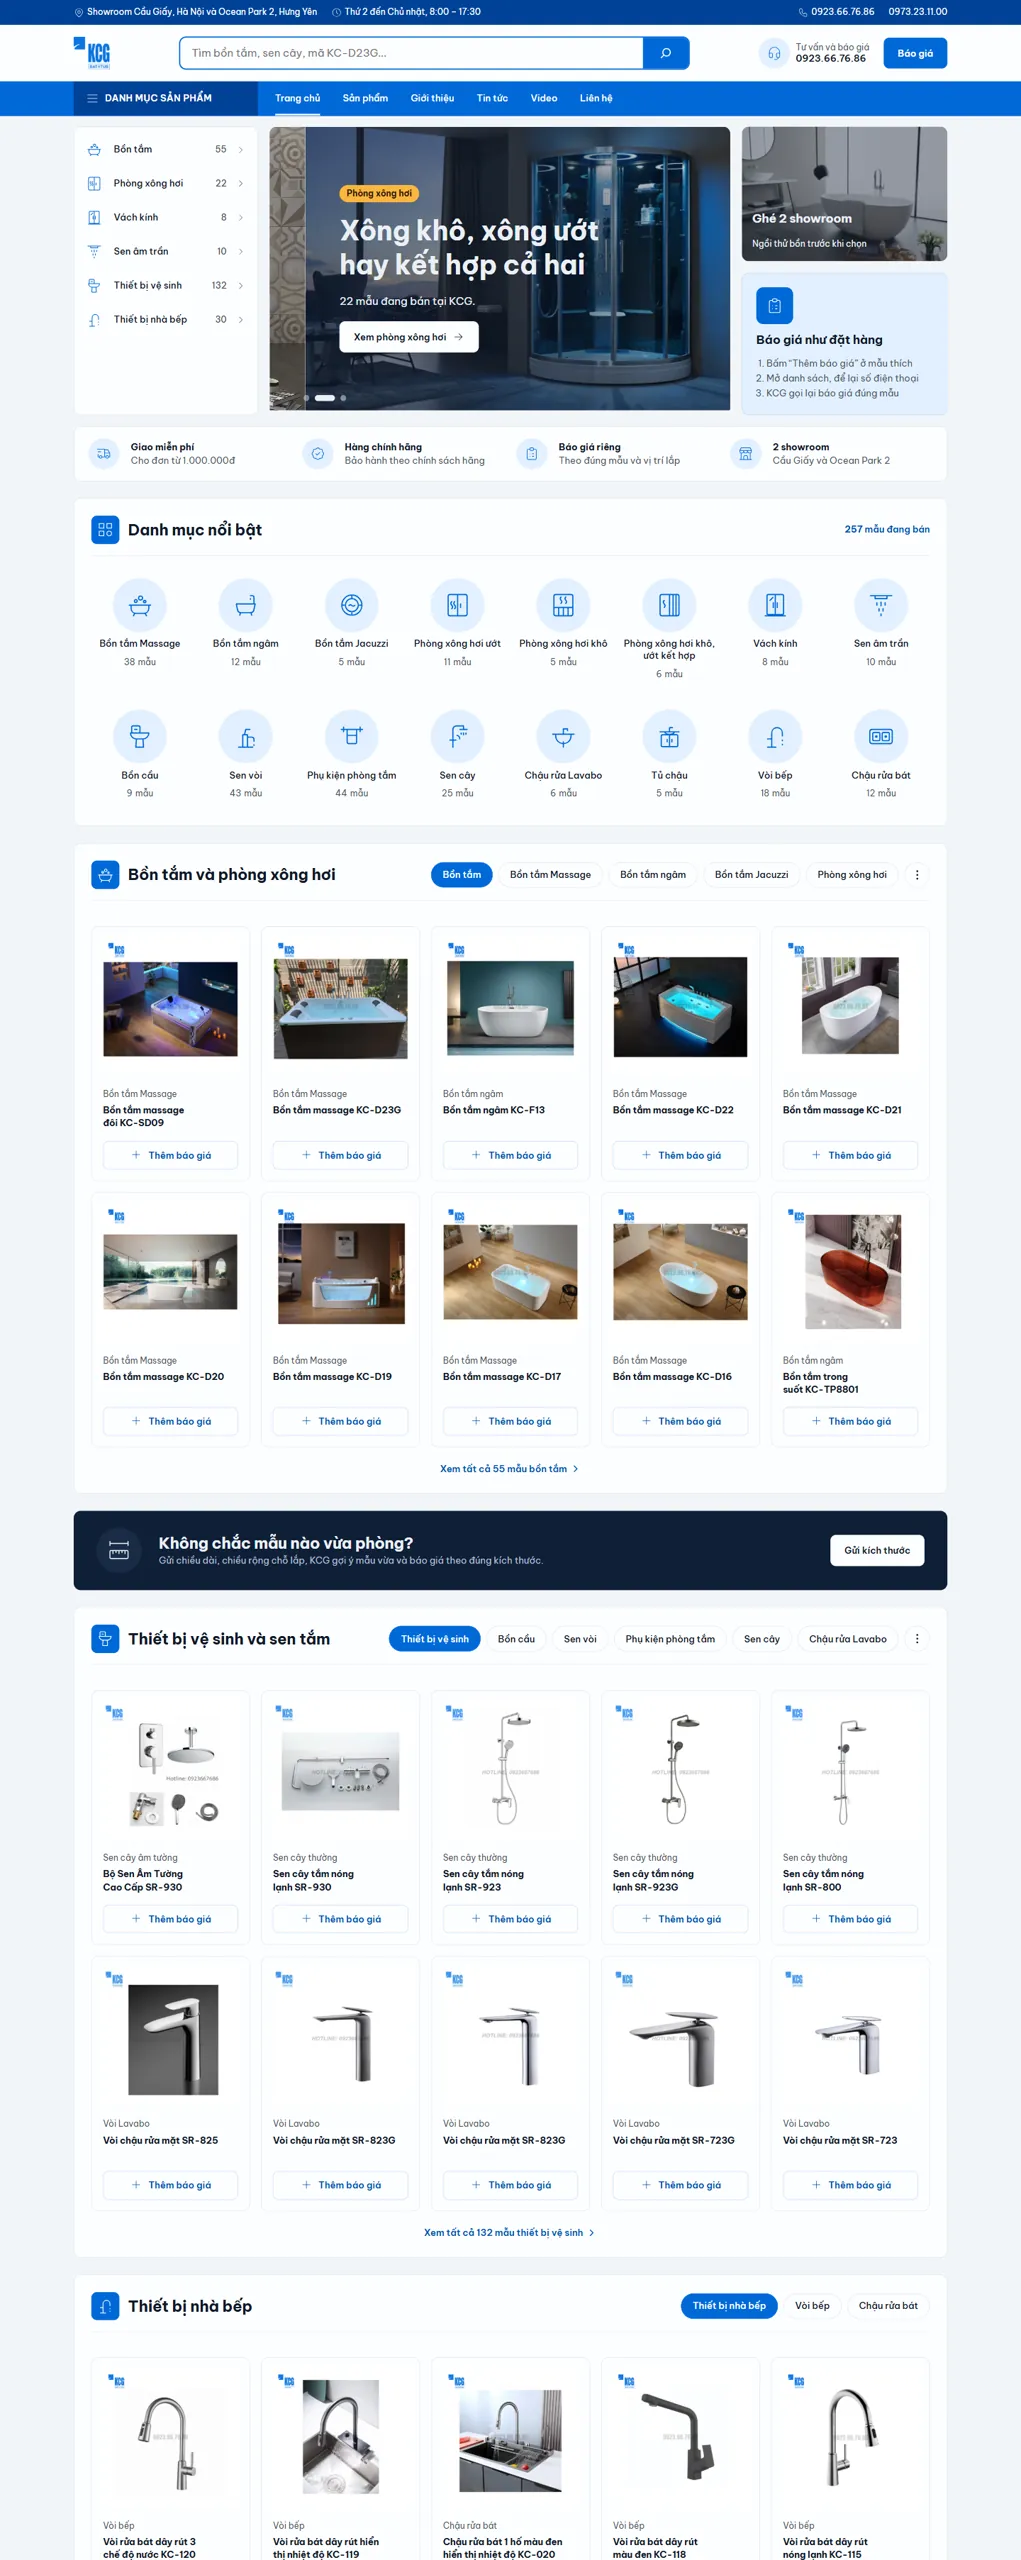Open Xem tất cả 132 mẫu thiết bị vệ sinh link

510,2232
